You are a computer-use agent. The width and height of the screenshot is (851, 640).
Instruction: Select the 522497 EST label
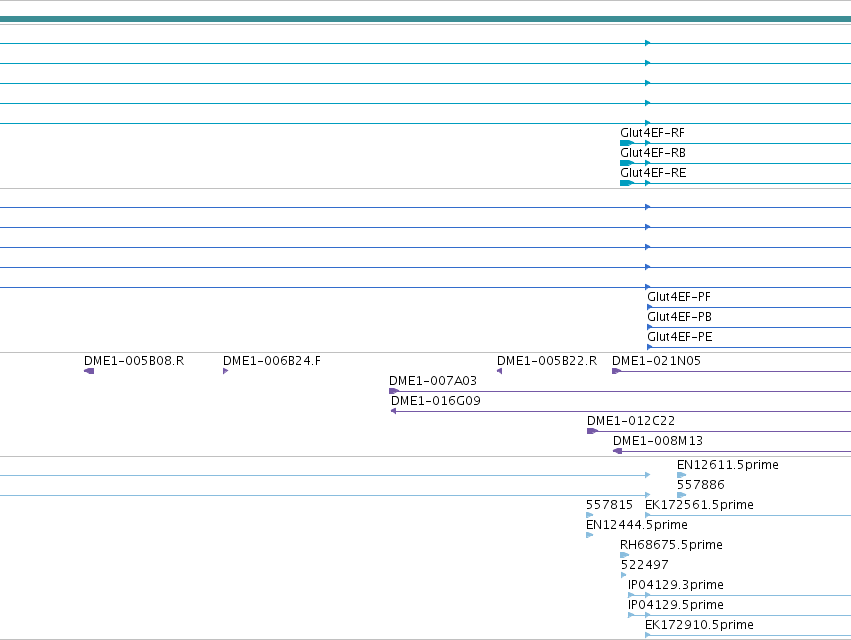(645, 565)
